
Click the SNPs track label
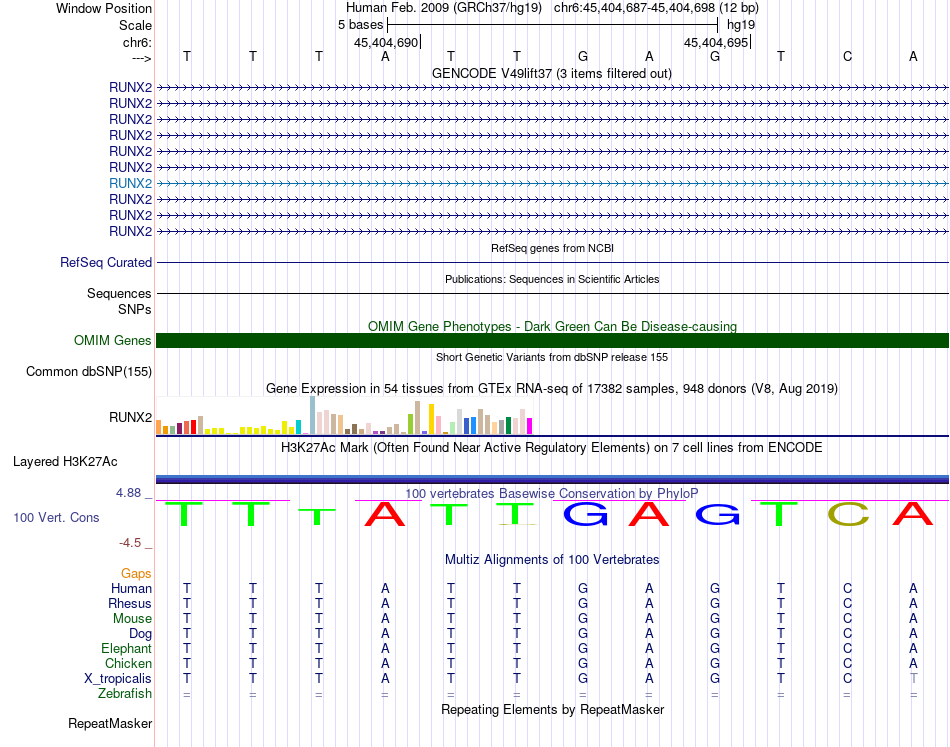click(135, 309)
